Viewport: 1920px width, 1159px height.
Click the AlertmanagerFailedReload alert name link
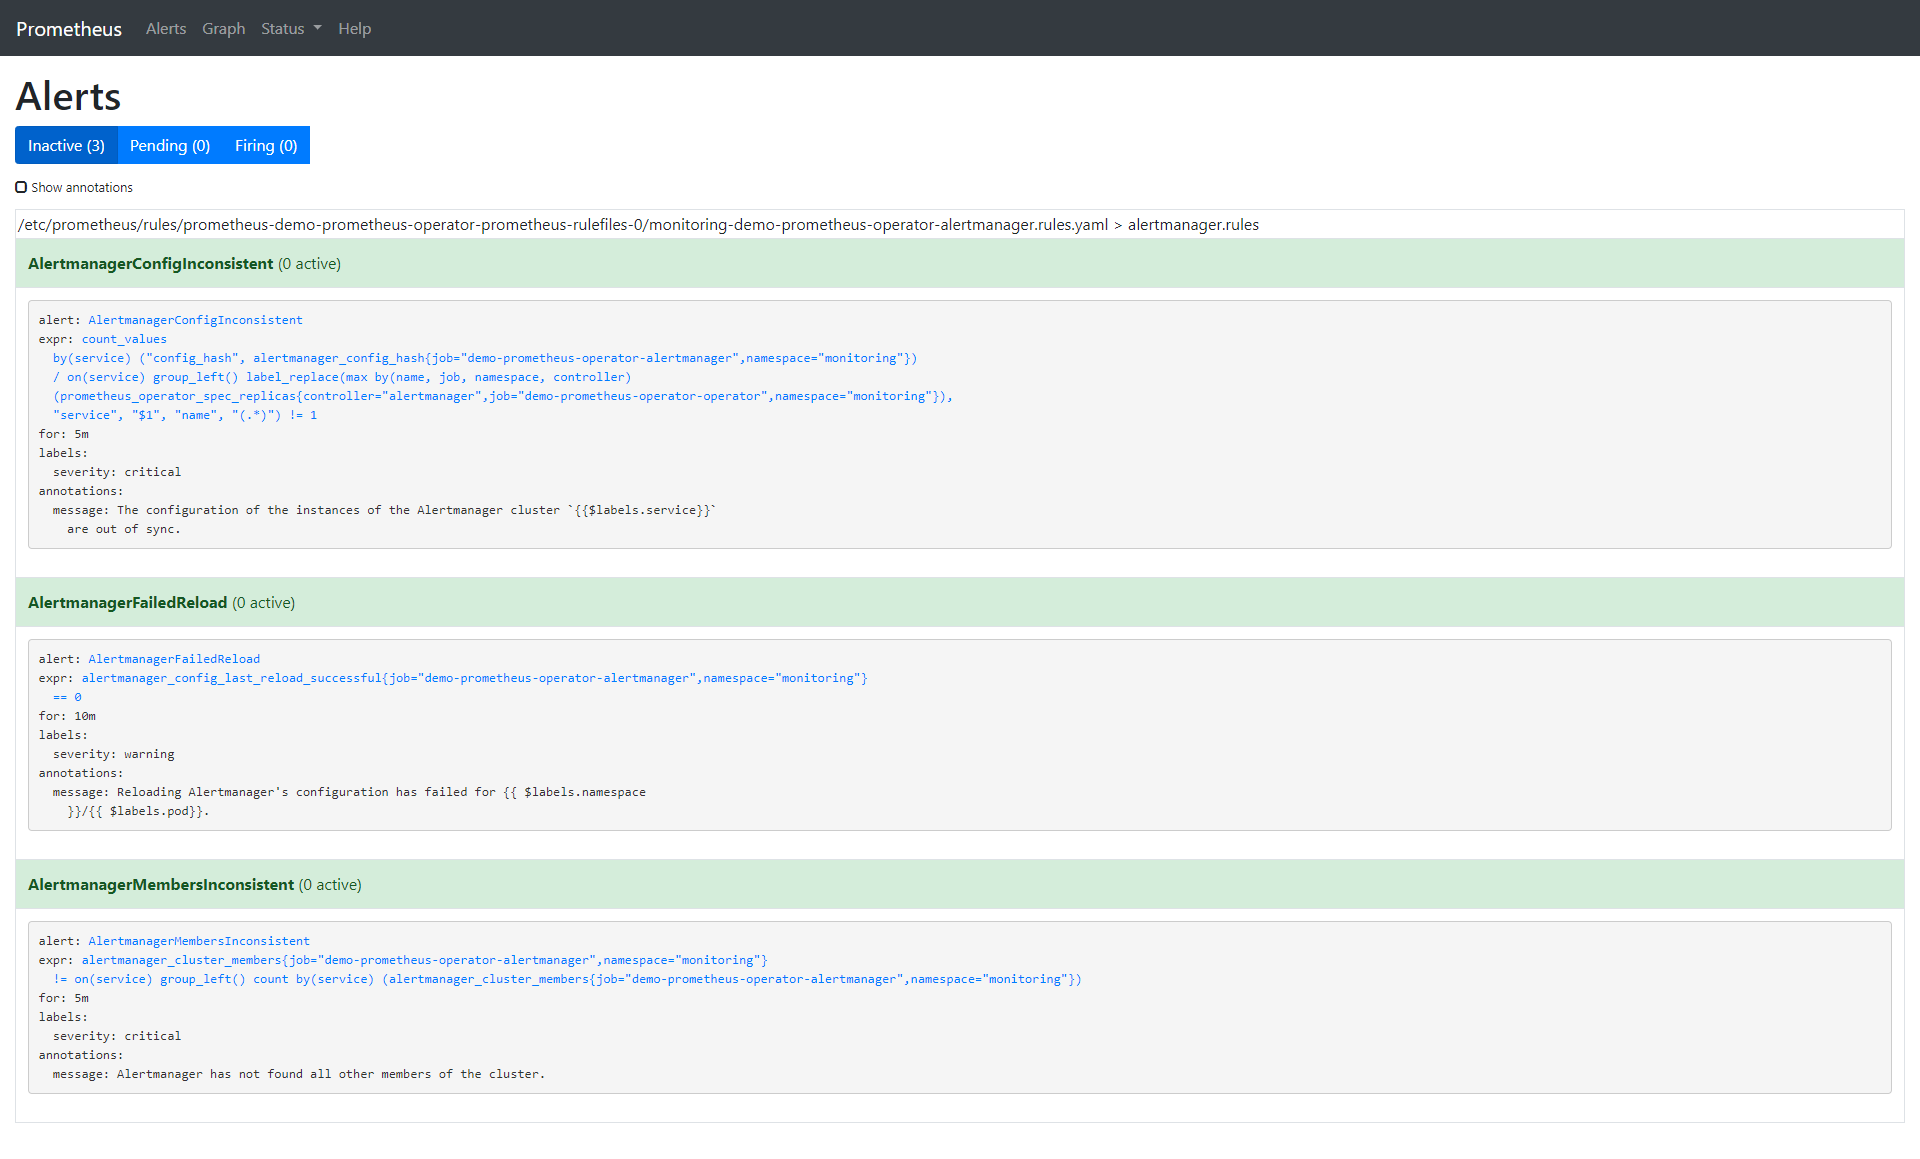click(x=174, y=659)
